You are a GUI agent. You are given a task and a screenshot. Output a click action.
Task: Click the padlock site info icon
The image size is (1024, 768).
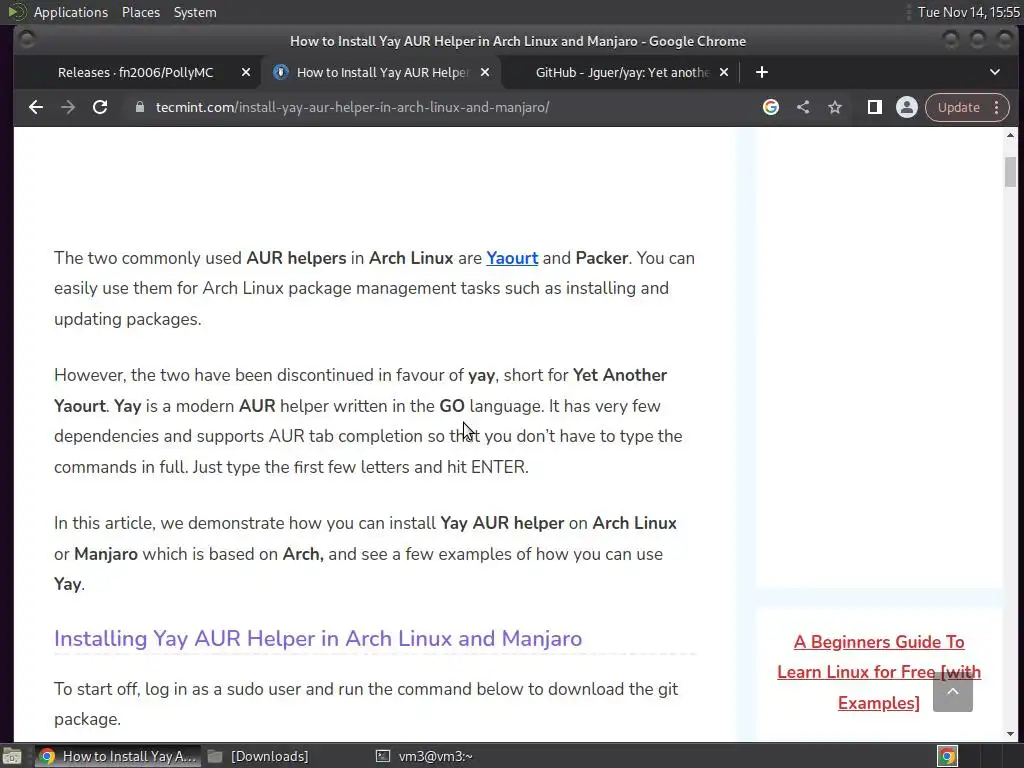pyautogui.click(x=139, y=107)
